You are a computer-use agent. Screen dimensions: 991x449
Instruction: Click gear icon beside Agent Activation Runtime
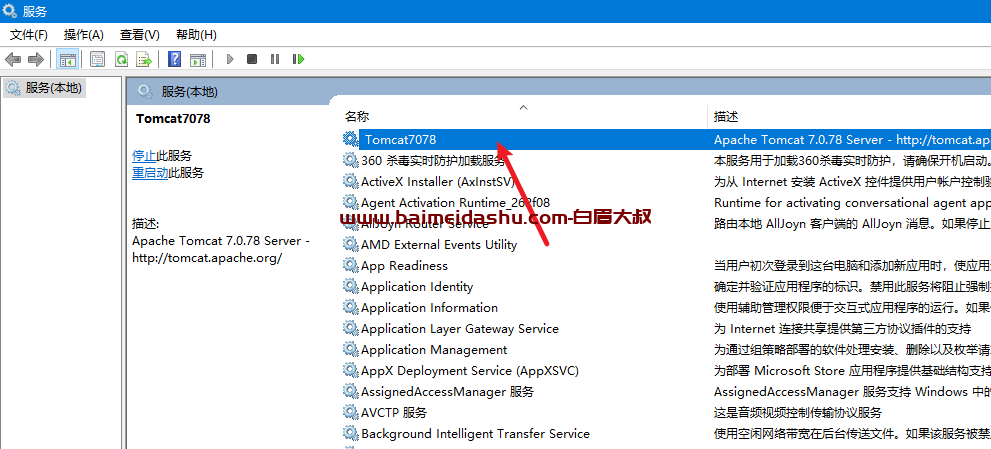click(x=350, y=202)
